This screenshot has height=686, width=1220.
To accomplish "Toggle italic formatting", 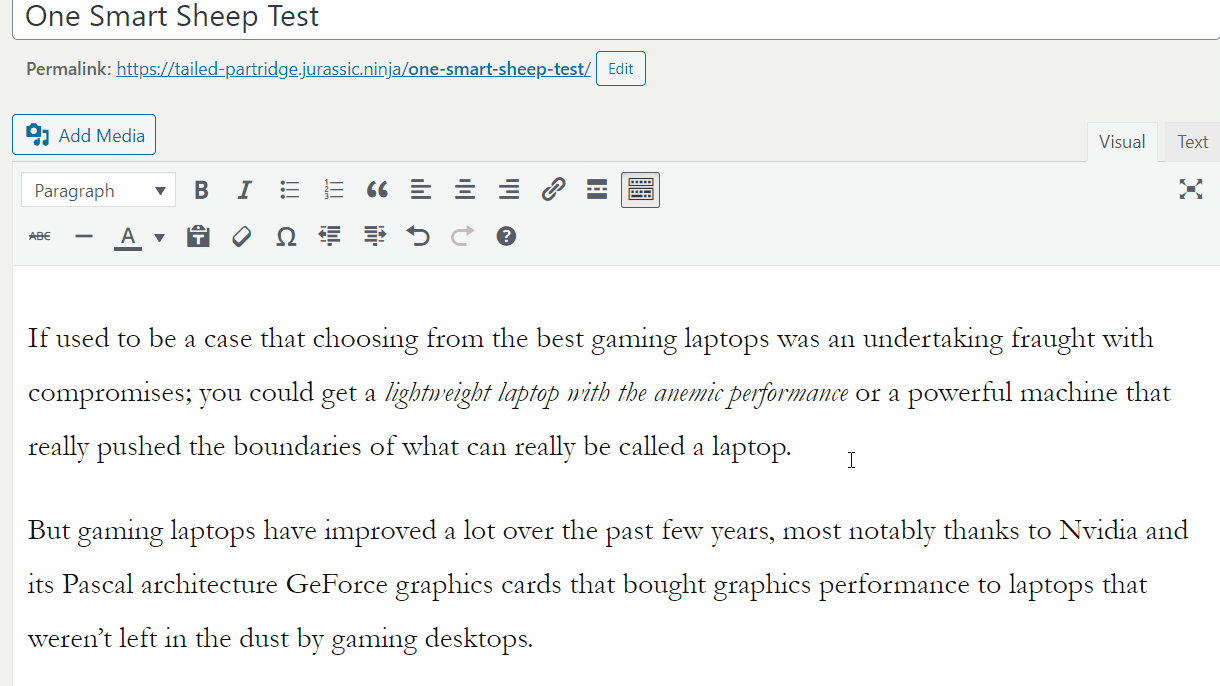I will click(245, 190).
